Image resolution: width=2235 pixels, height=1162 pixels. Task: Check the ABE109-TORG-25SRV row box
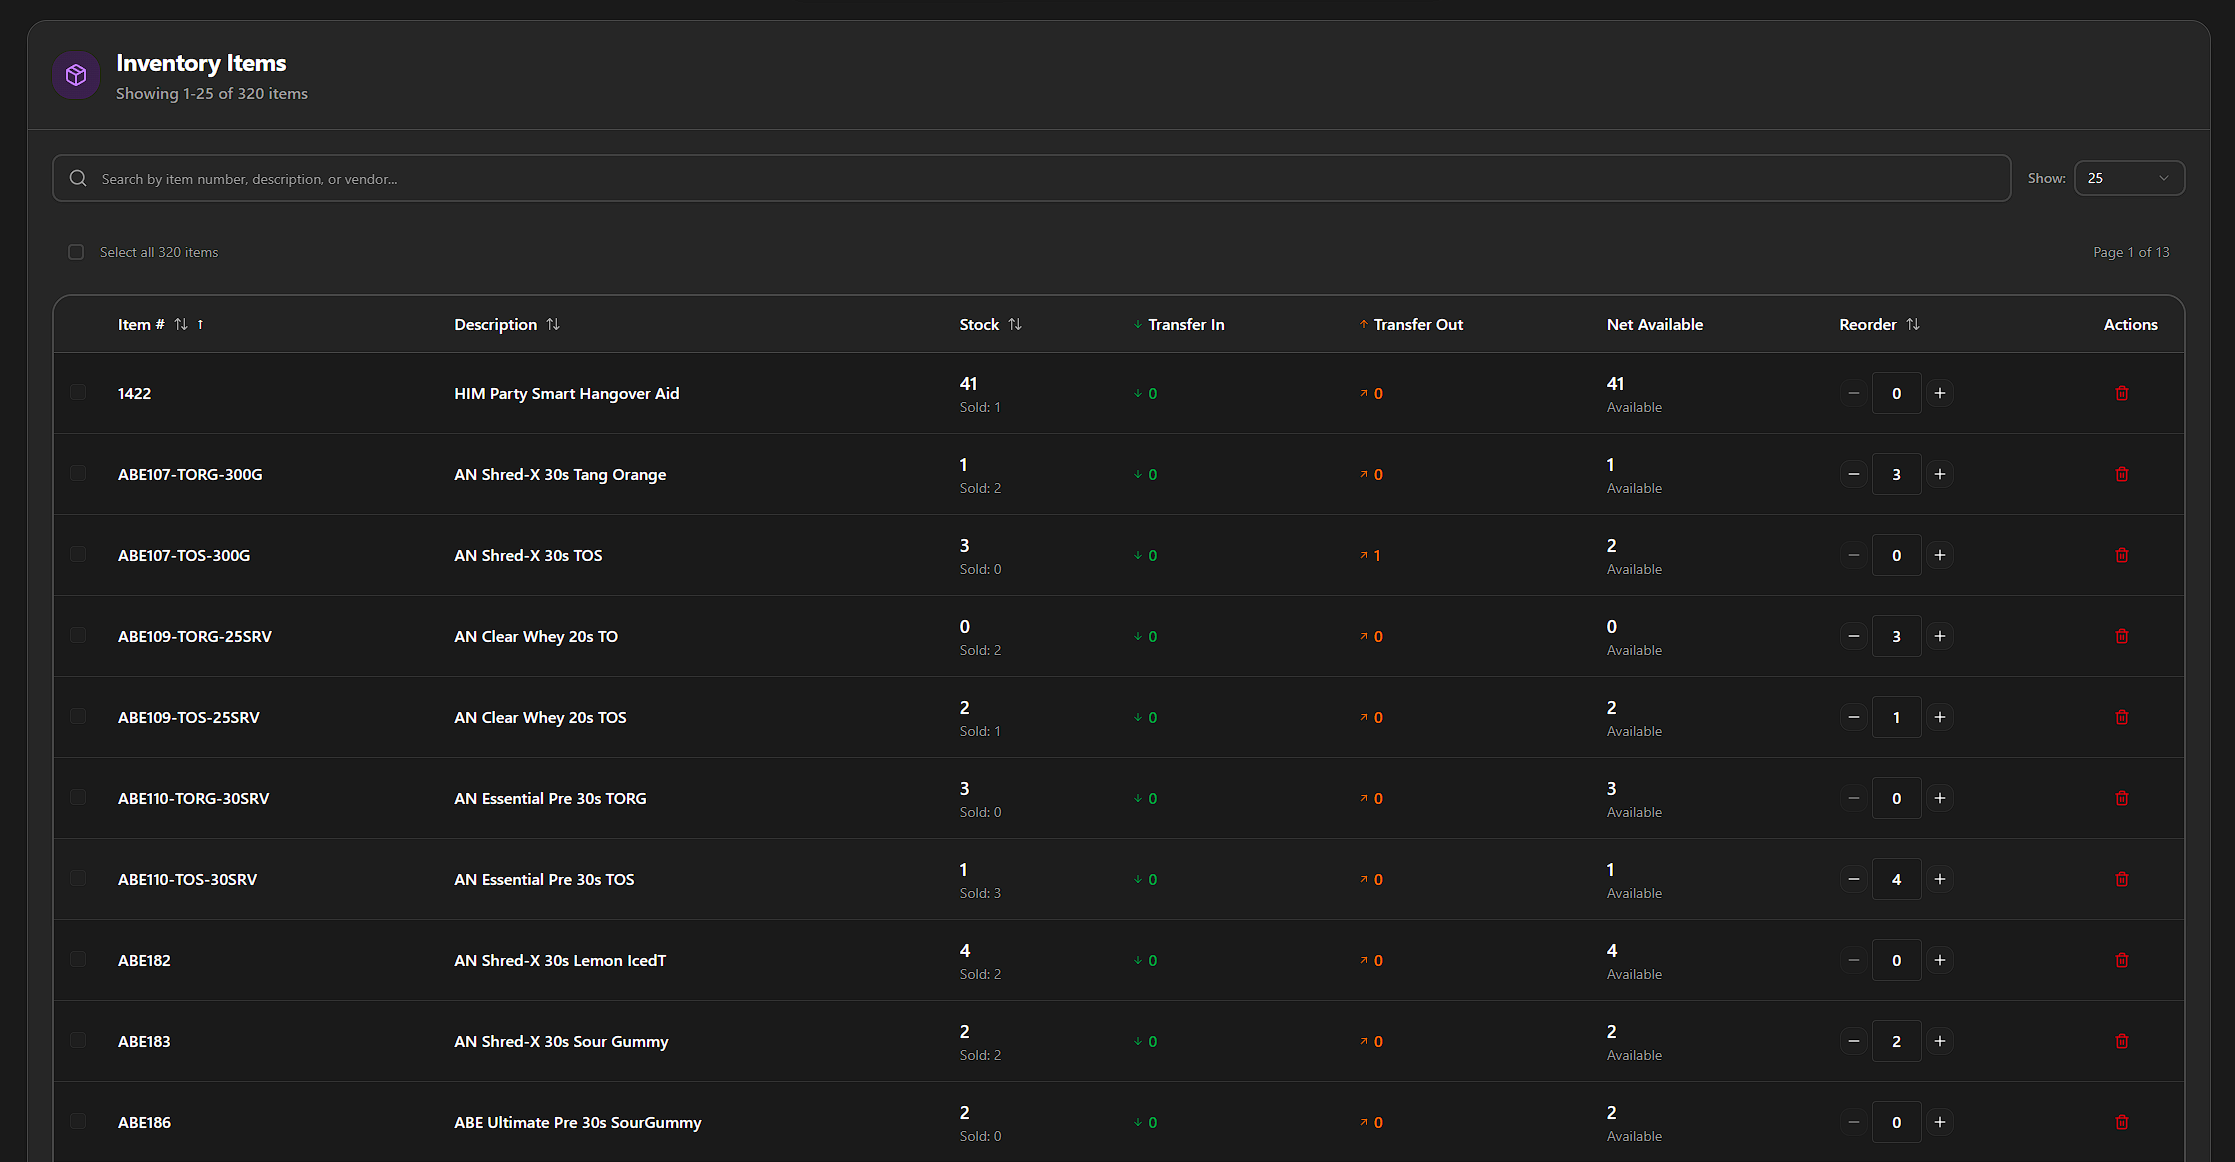[x=78, y=635]
